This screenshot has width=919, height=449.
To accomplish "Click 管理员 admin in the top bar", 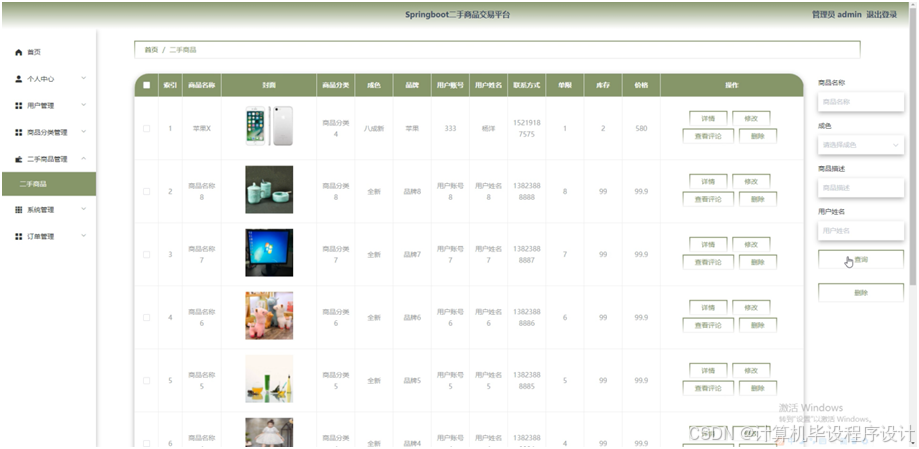I will point(836,15).
